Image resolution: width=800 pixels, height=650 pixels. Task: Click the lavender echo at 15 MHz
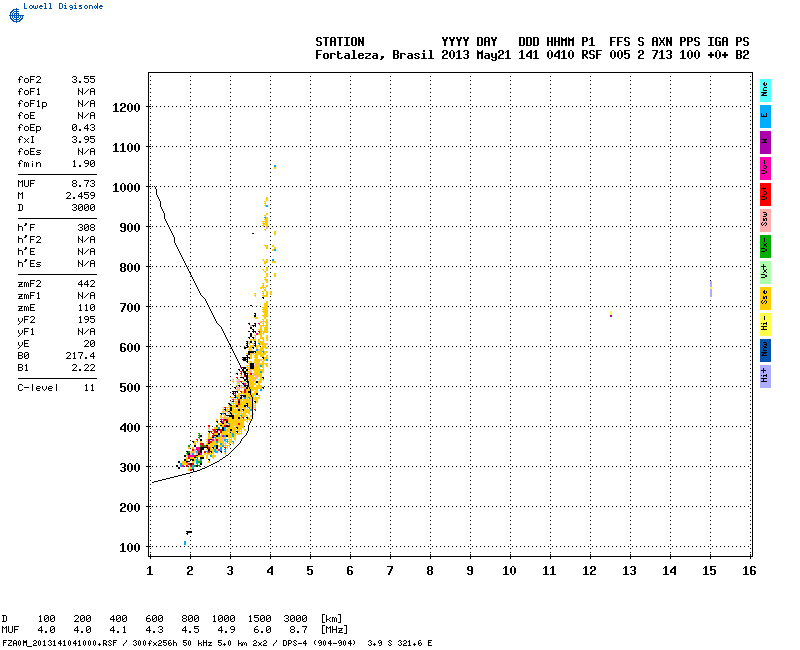coord(711,288)
